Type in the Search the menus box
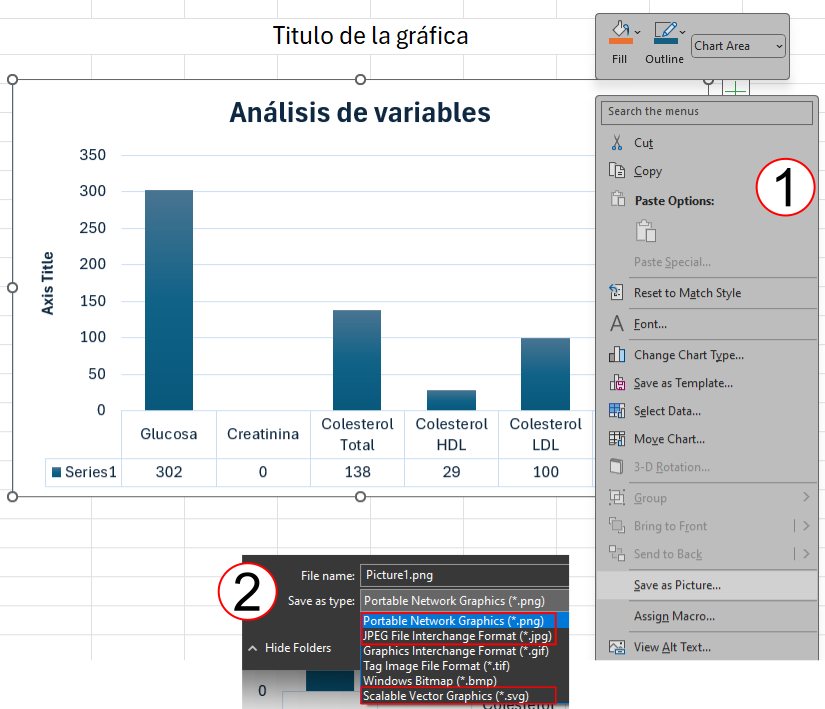 coord(706,111)
